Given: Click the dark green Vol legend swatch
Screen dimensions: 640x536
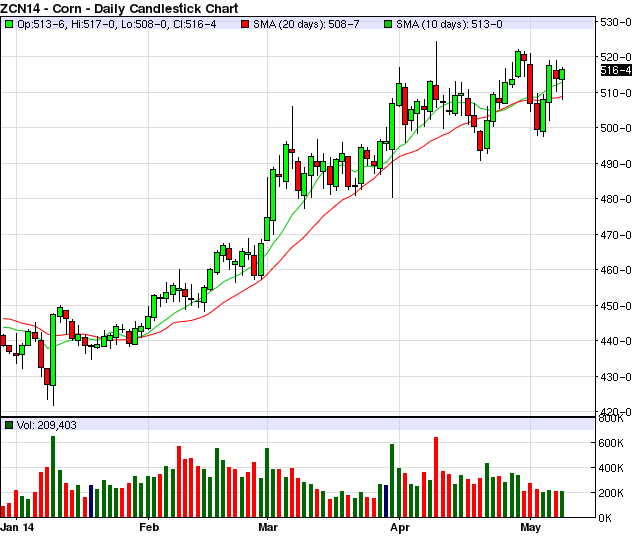Looking at the screenshot, I should pyautogui.click(x=9, y=425).
